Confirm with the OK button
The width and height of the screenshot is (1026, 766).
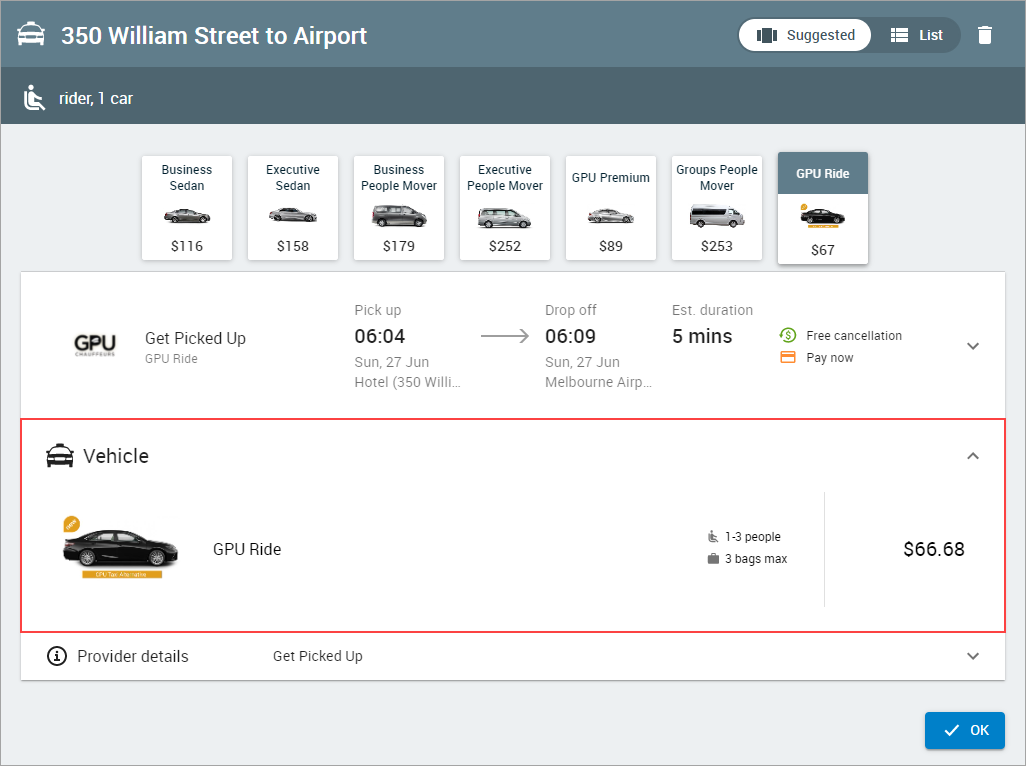[964, 730]
